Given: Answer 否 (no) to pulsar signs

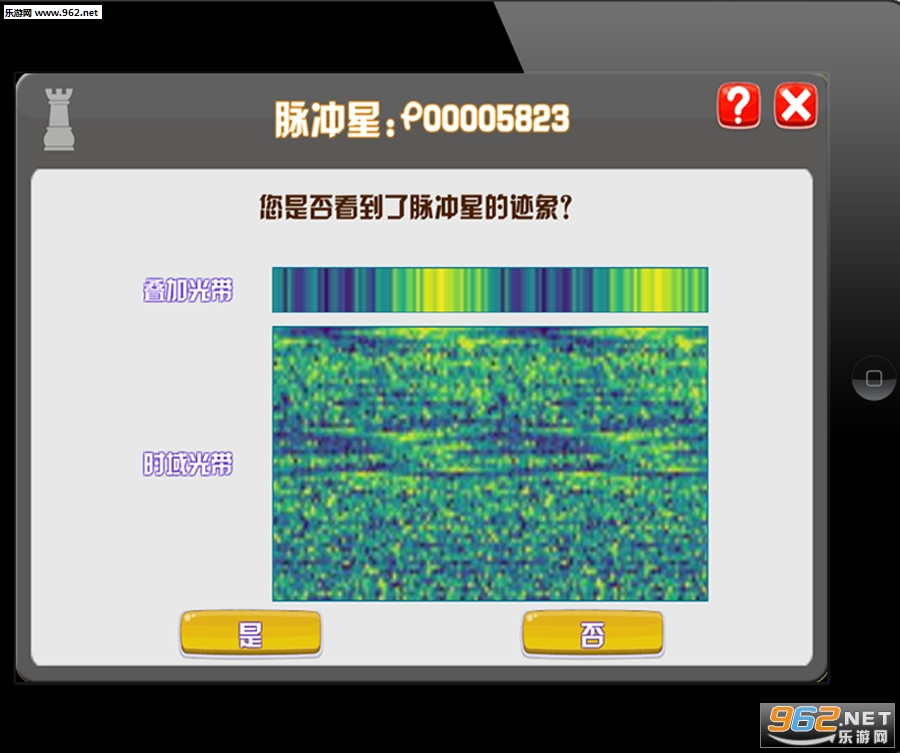Looking at the screenshot, I should click(x=592, y=633).
